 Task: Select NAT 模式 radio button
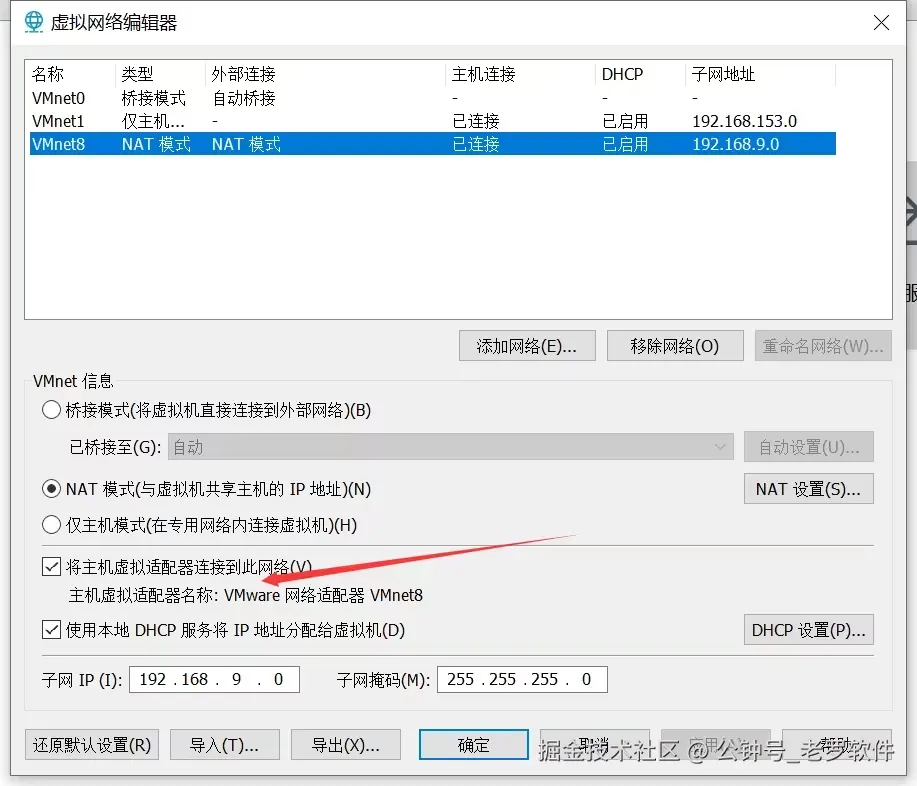[x=51, y=489]
